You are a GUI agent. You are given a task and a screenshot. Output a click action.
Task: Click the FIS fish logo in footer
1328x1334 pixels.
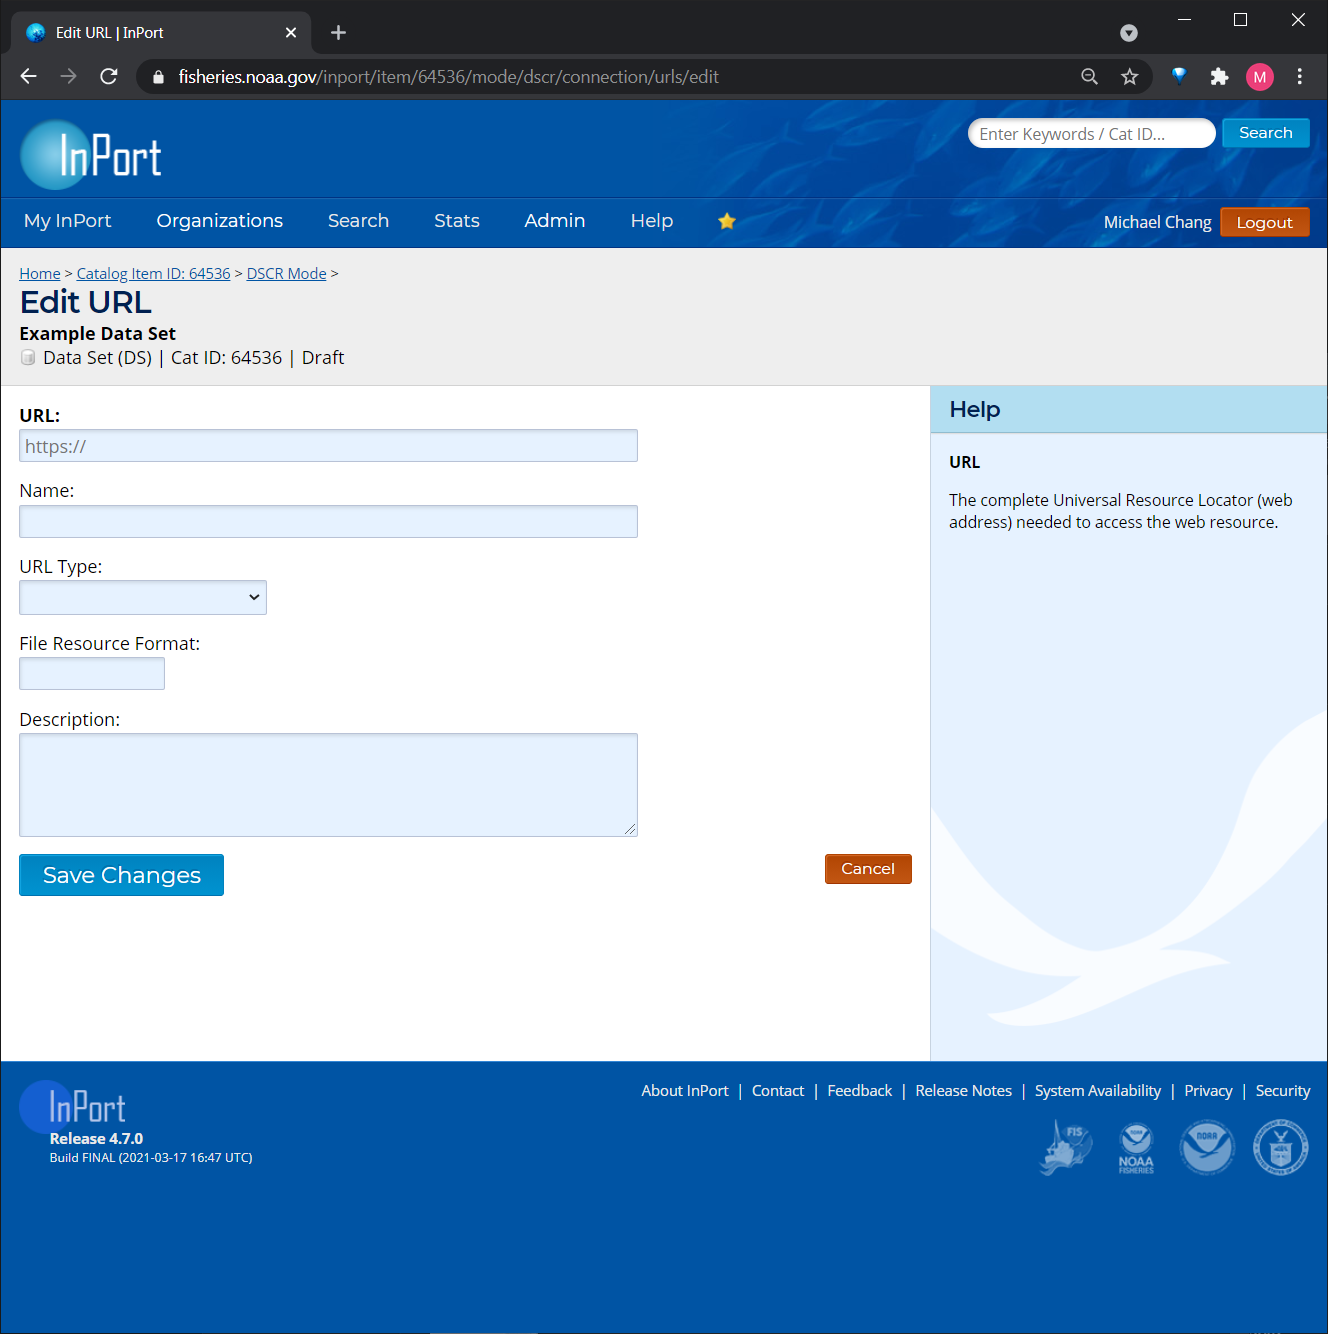point(1066,1147)
